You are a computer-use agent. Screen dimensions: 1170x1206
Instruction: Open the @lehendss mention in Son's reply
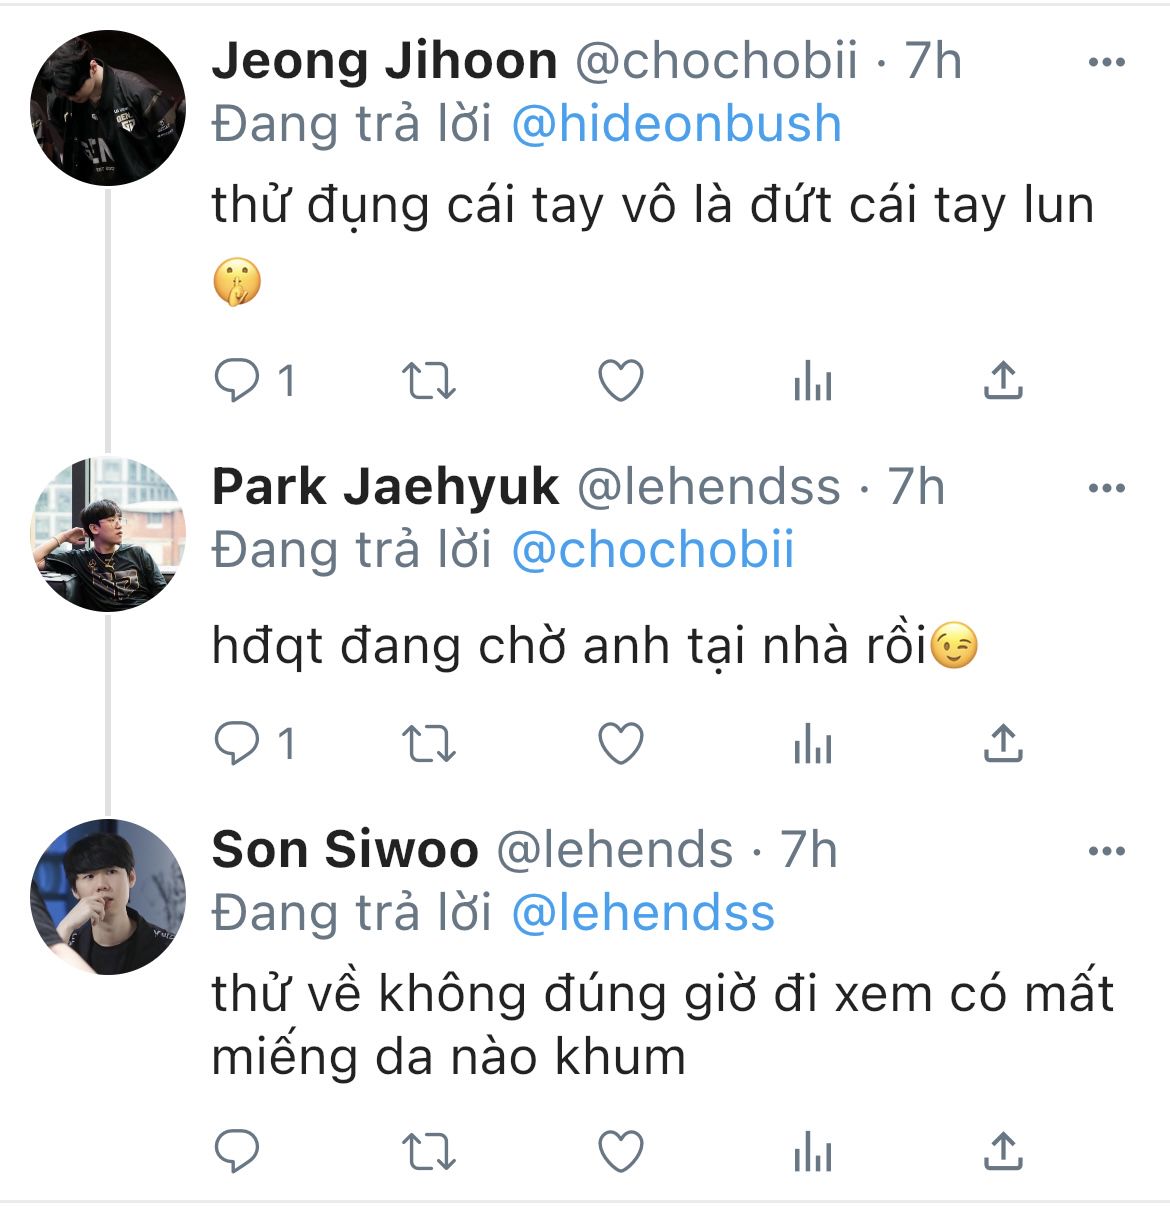643,914
